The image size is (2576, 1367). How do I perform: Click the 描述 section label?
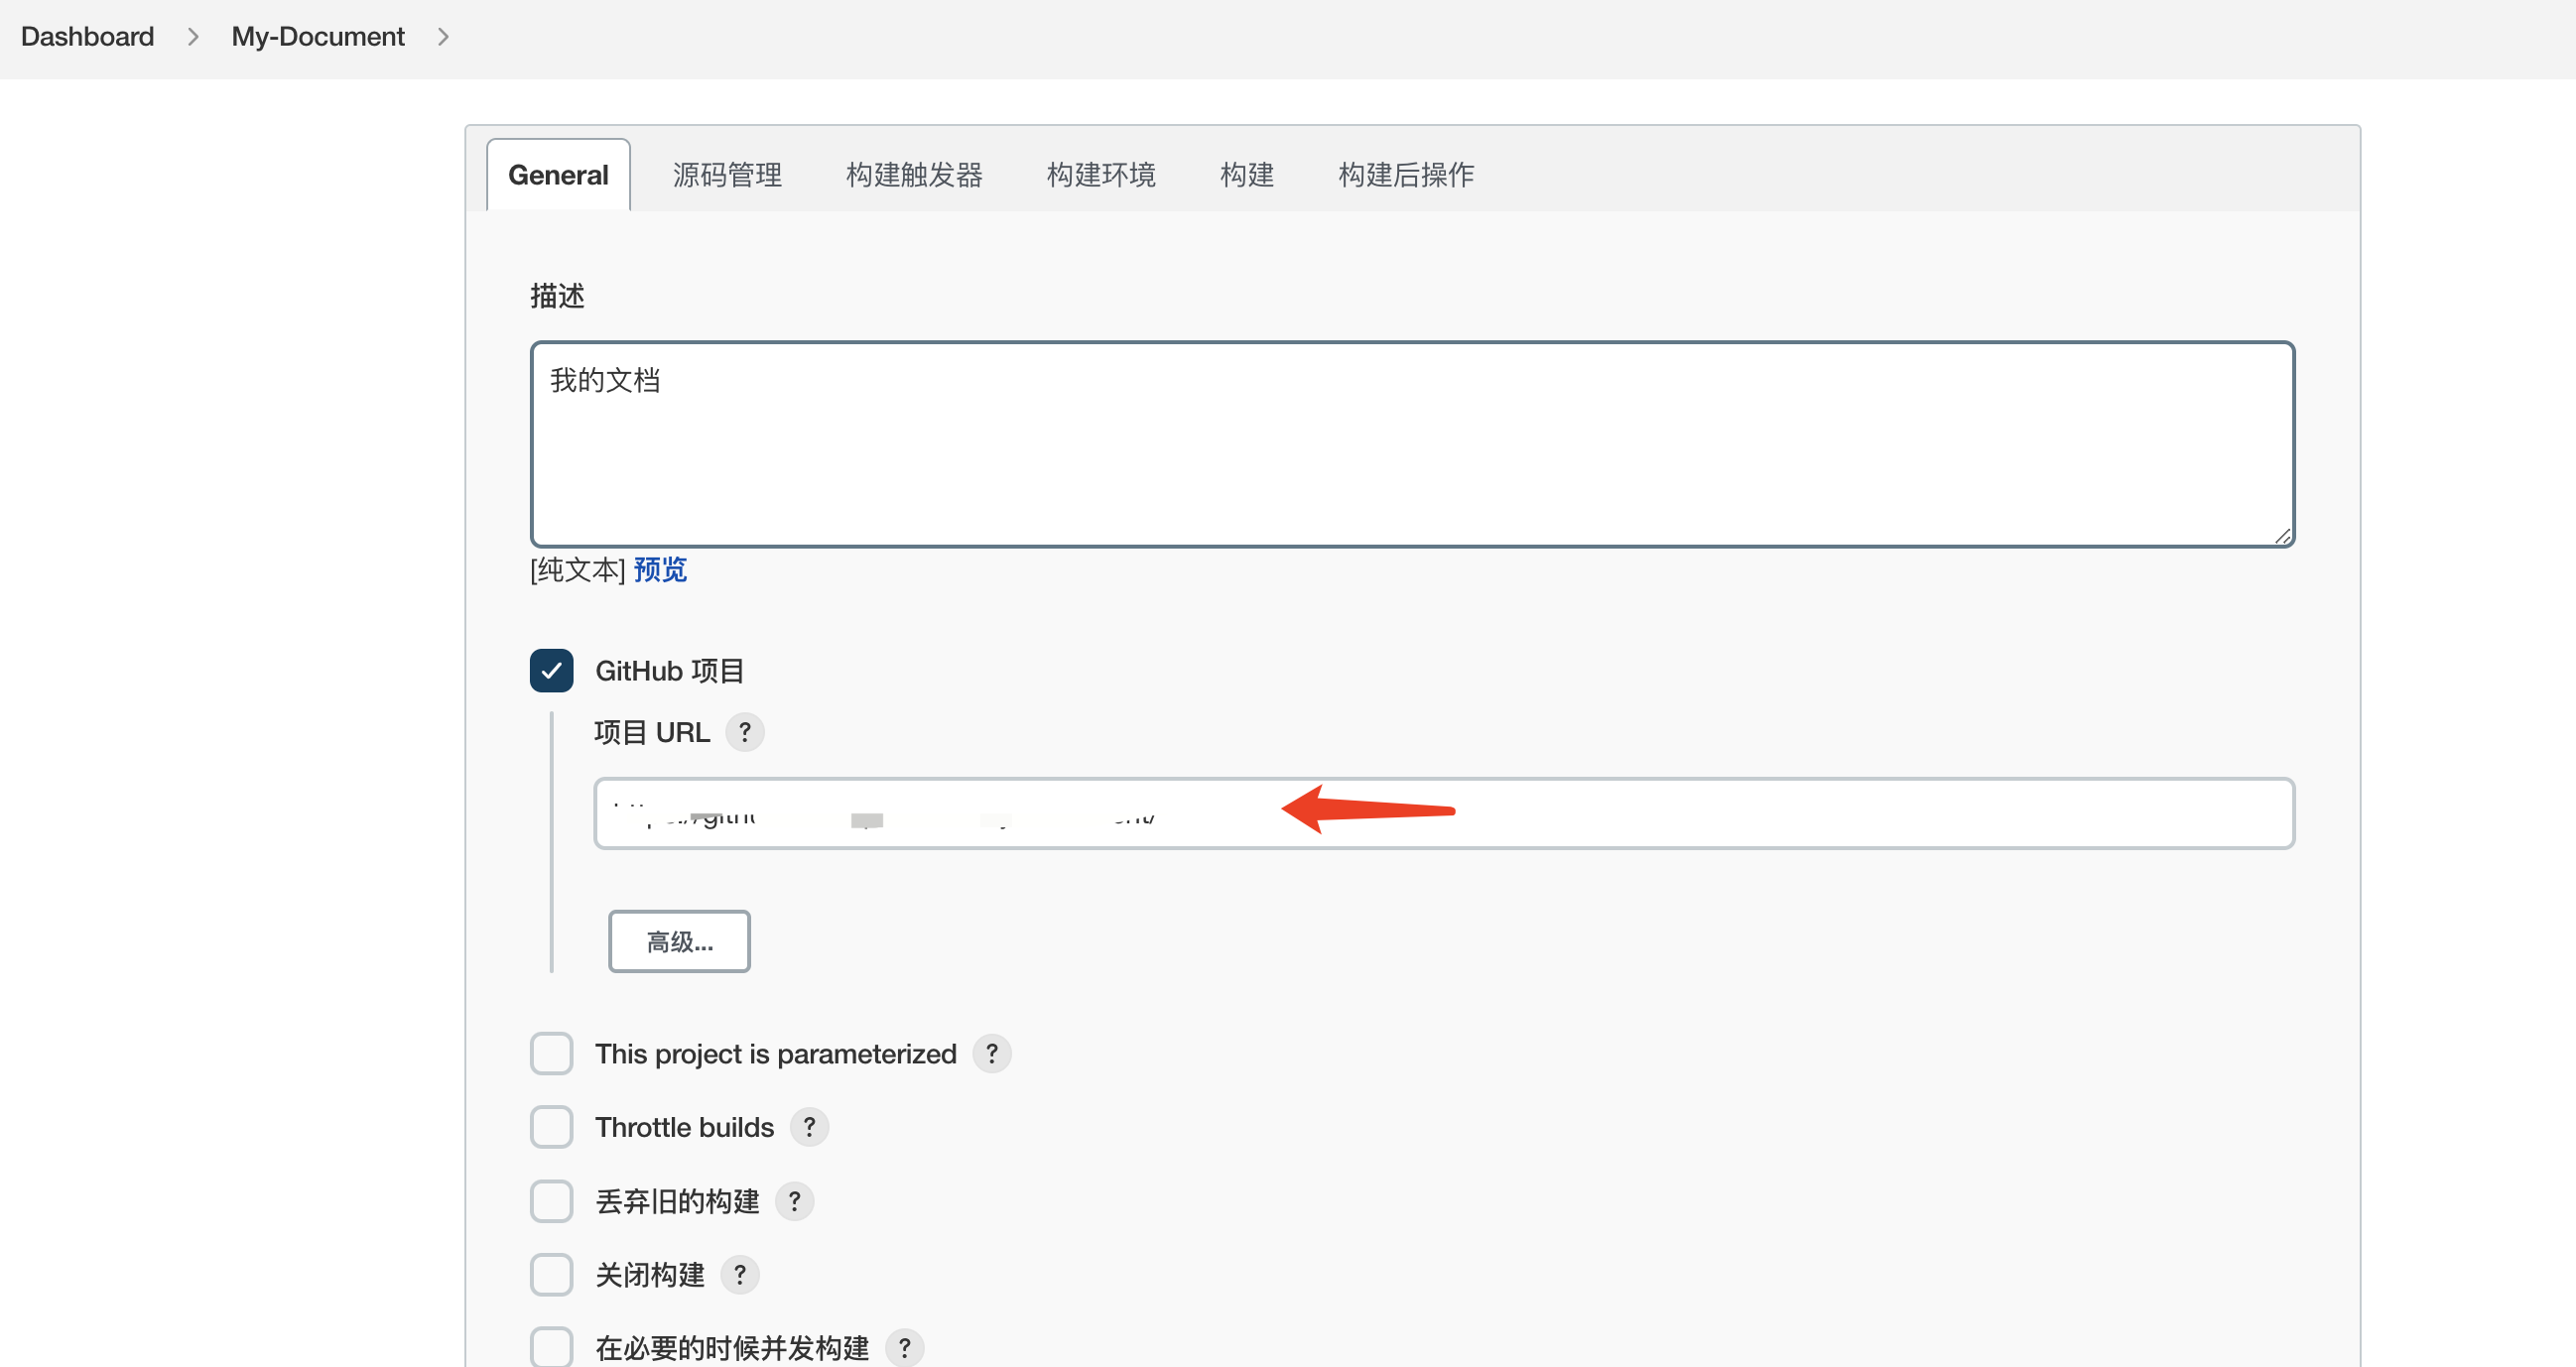[x=557, y=296]
